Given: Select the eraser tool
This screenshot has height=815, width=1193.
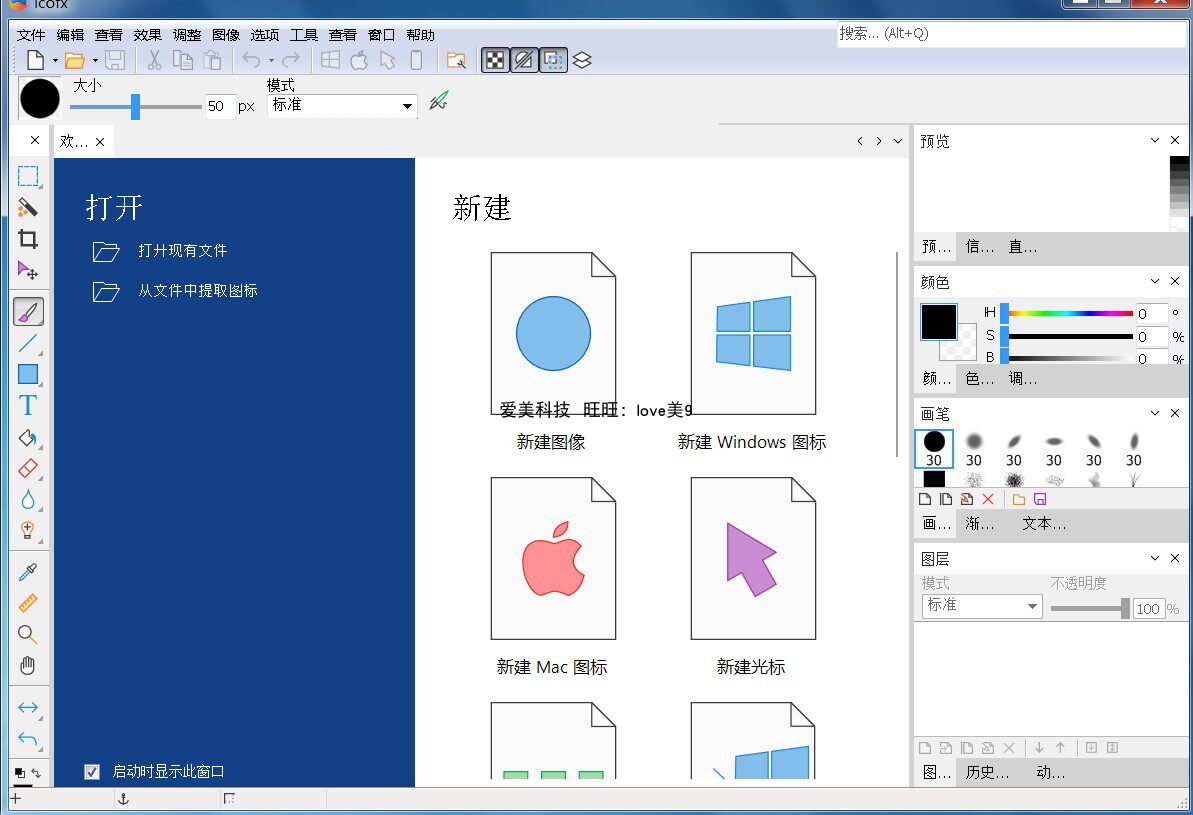Looking at the screenshot, I should tap(28, 468).
